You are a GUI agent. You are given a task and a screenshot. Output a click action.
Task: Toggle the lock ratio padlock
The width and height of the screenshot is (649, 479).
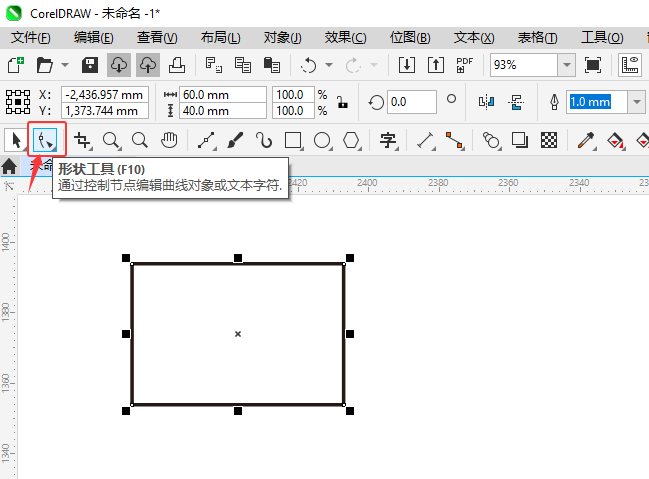(342, 102)
